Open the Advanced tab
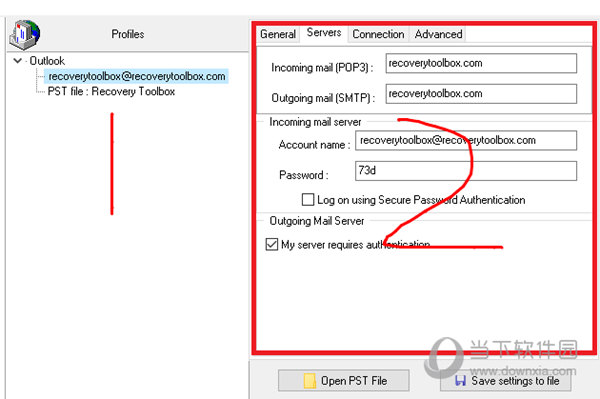600x399 pixels. [439, 34]
